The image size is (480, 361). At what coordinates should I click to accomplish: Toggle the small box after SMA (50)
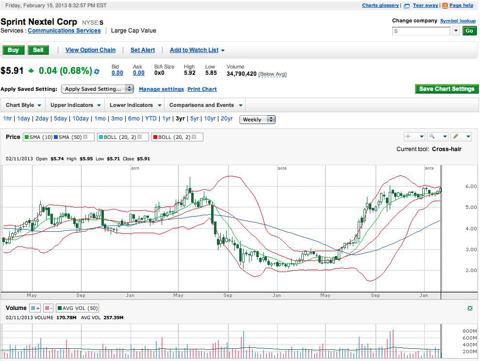click(85, 137)
